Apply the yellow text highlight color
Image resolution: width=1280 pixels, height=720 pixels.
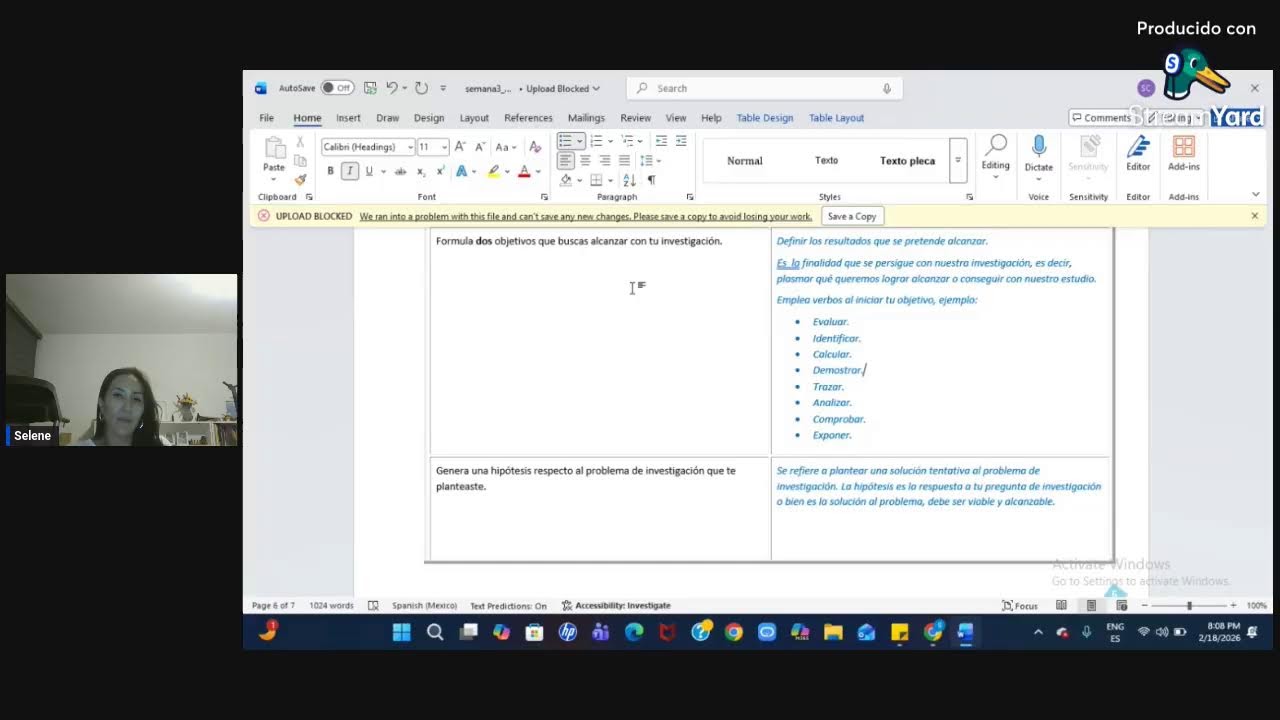492,171
